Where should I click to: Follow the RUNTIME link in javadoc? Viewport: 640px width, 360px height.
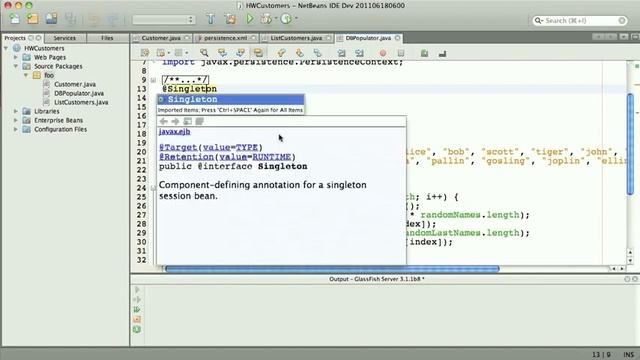(271, 157)
